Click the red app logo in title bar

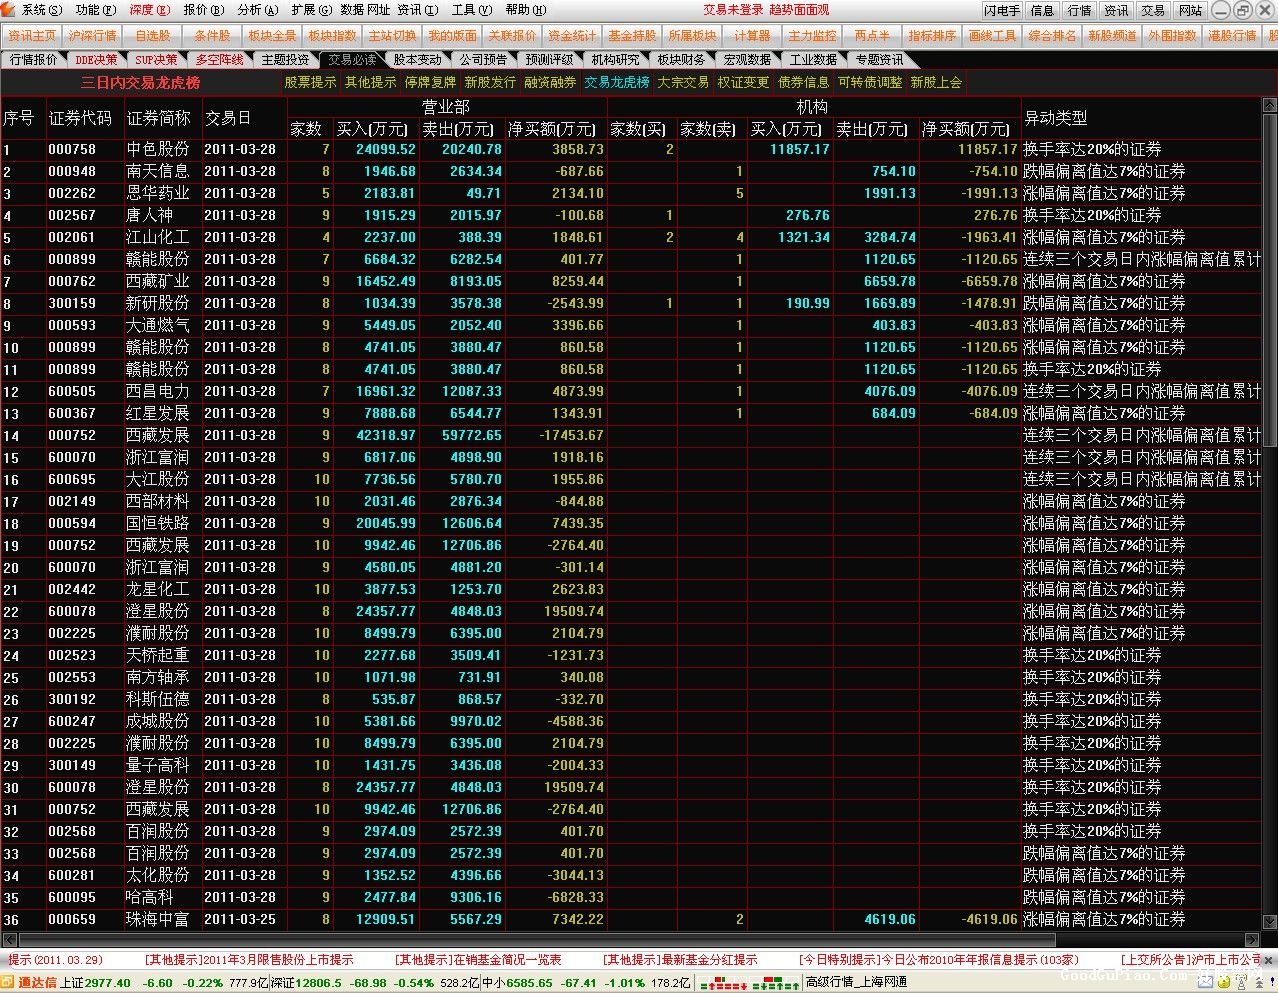(x=9, y=9)
